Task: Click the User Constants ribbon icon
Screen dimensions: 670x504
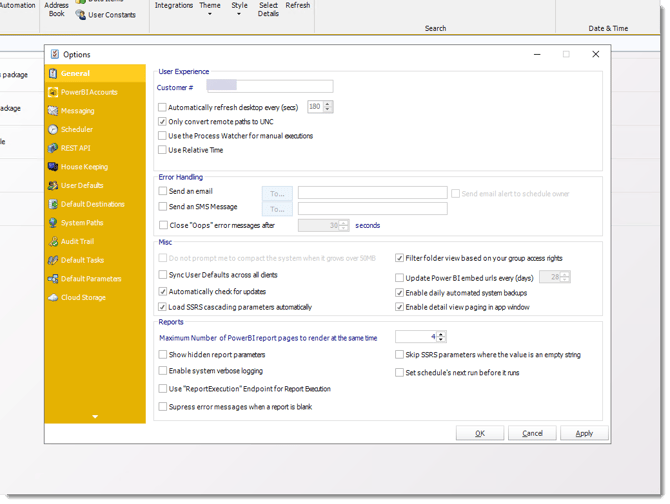Action: pos(80,15)
